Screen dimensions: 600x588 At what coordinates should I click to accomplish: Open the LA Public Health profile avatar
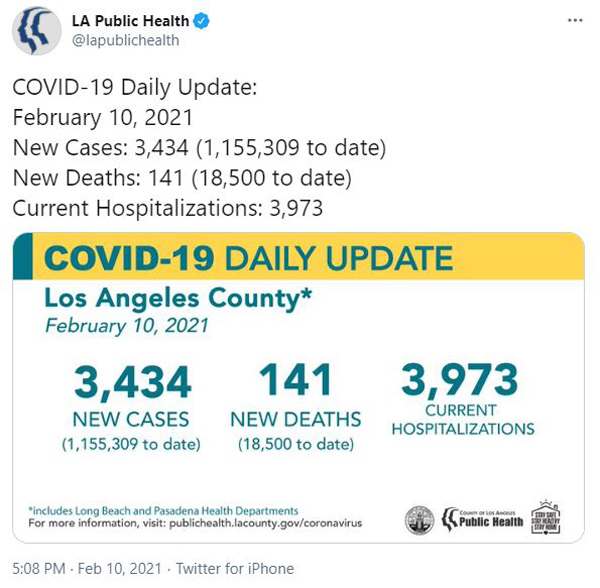click(x=36, y=31)
